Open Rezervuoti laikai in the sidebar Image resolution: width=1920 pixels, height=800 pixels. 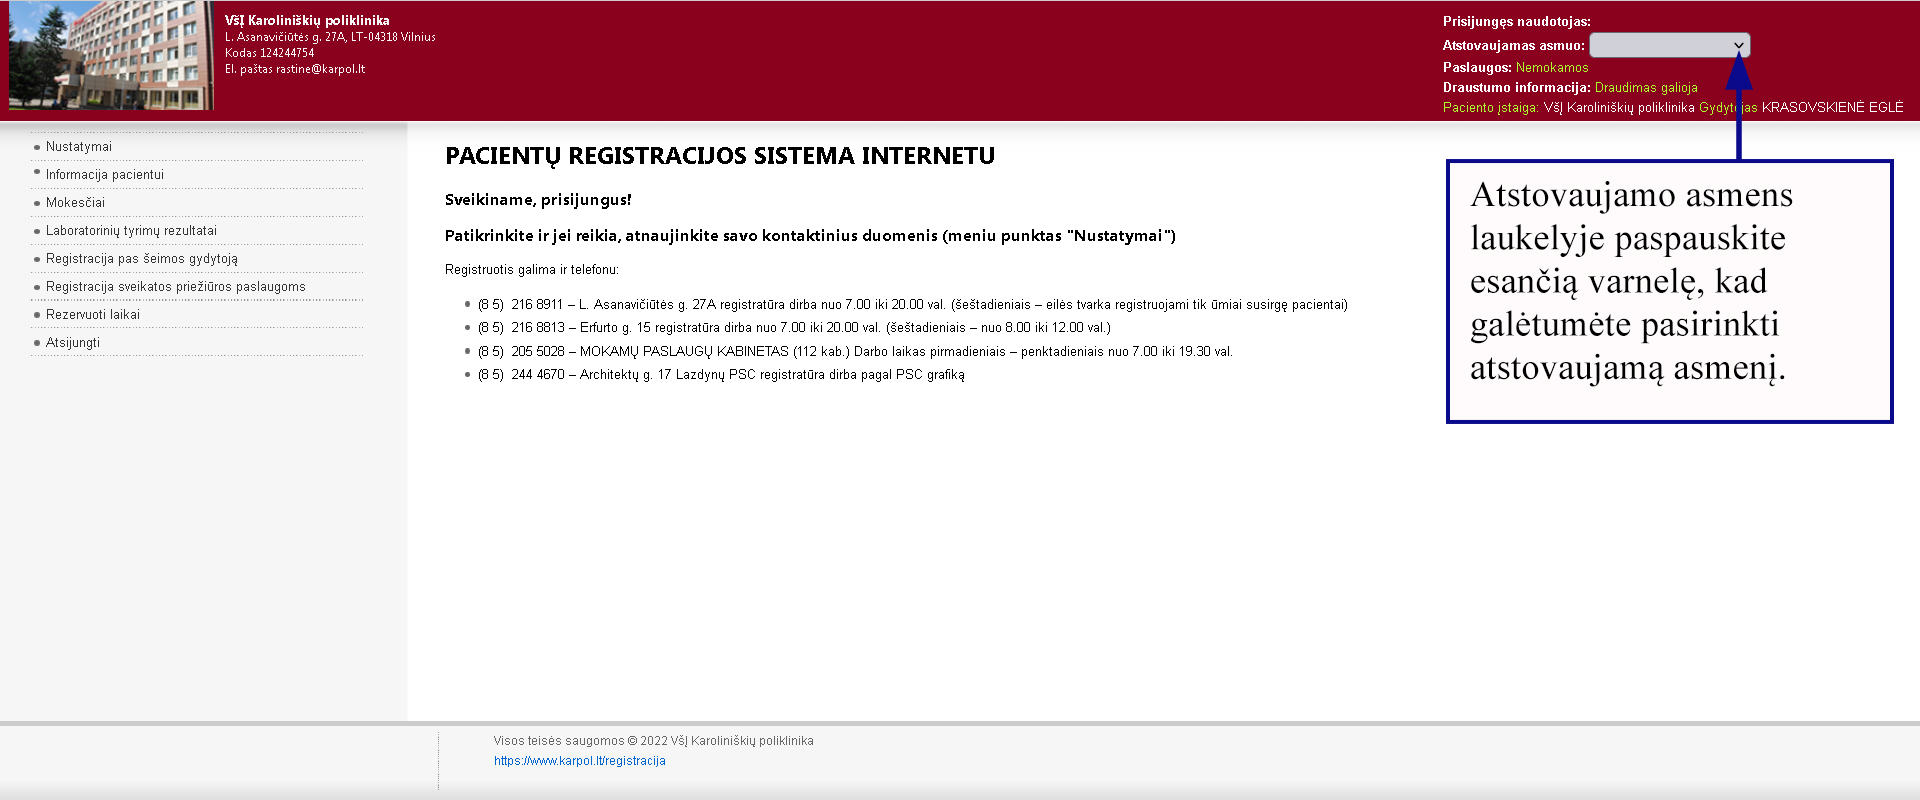(x=93, y=315)
